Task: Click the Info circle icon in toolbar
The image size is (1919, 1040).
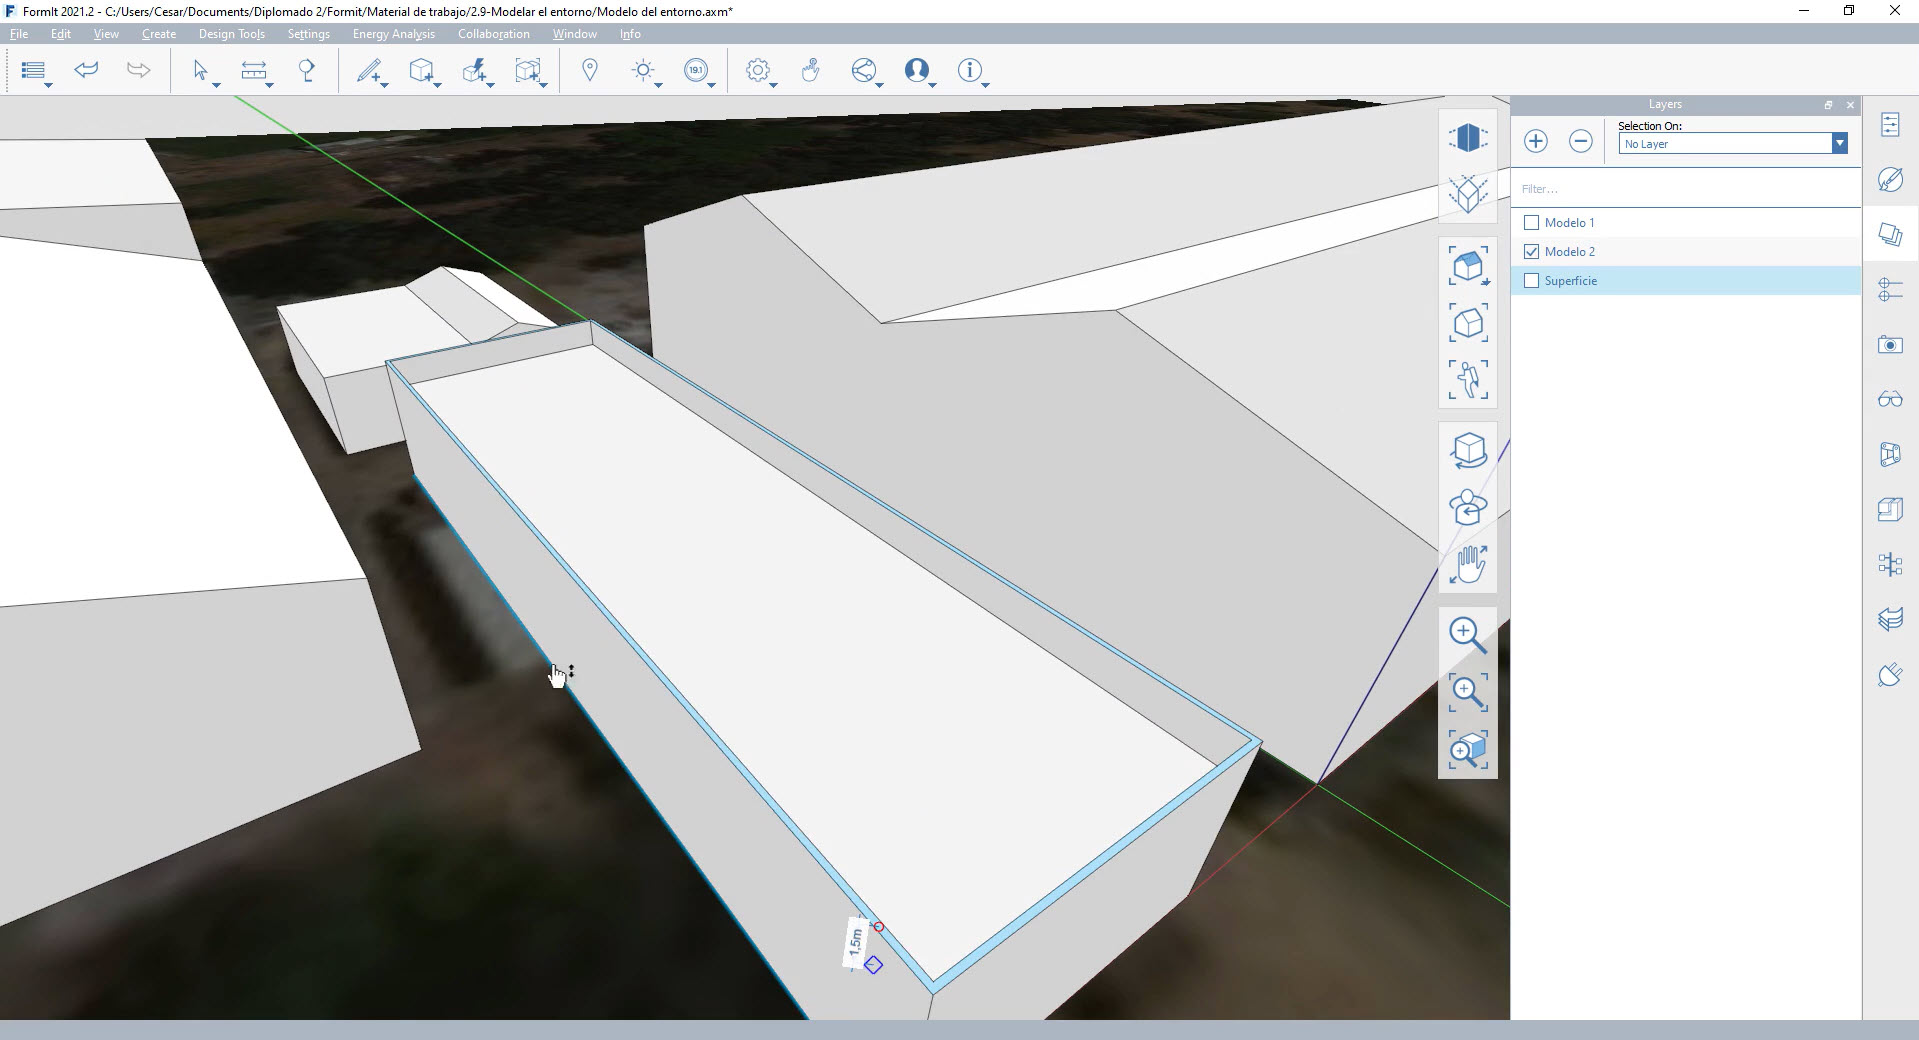Action: [x=968, y=70]
